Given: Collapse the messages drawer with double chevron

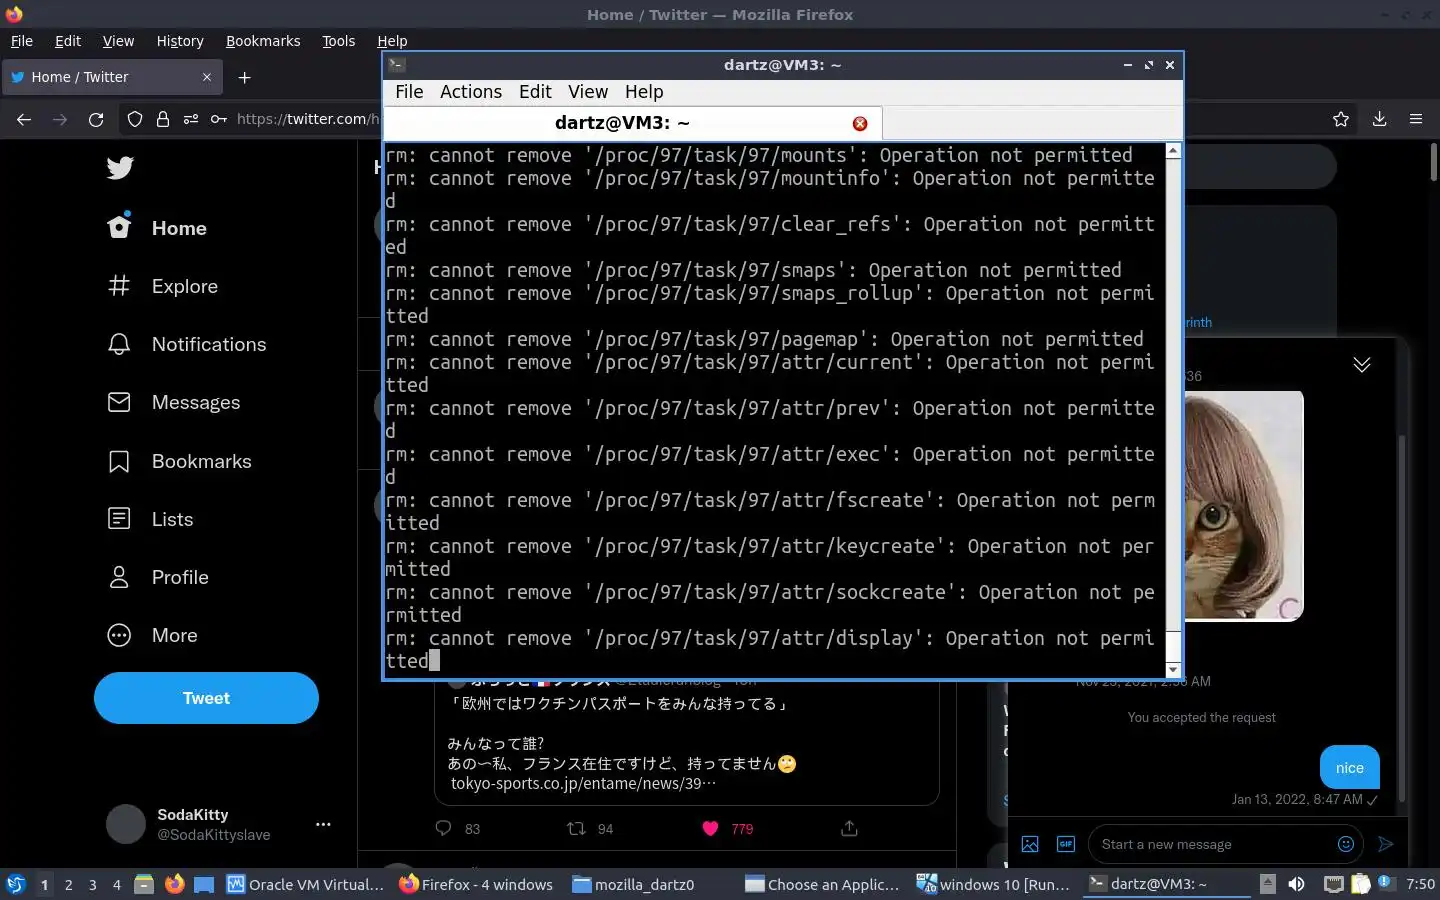Looking at the screenshot, I should [1362, 364].
